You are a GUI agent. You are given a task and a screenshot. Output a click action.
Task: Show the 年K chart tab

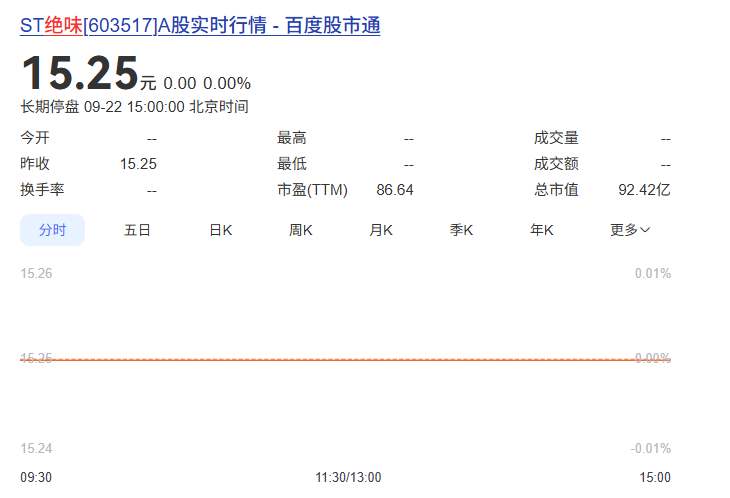[x=541, y=230]
